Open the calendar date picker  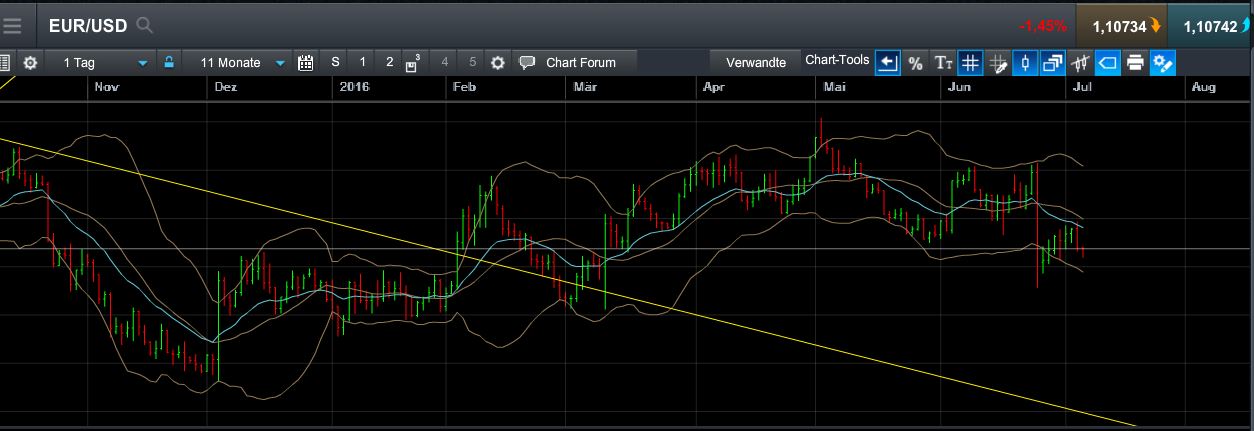click(306, 62)
